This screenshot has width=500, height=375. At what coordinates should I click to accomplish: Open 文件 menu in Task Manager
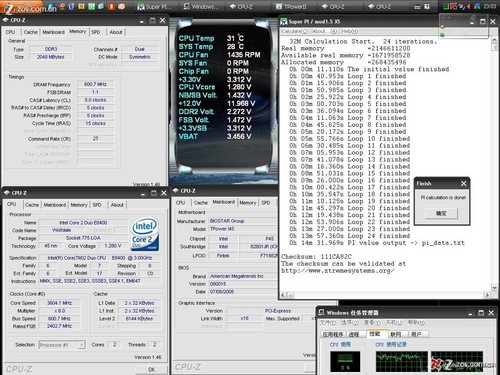[328, 323]
